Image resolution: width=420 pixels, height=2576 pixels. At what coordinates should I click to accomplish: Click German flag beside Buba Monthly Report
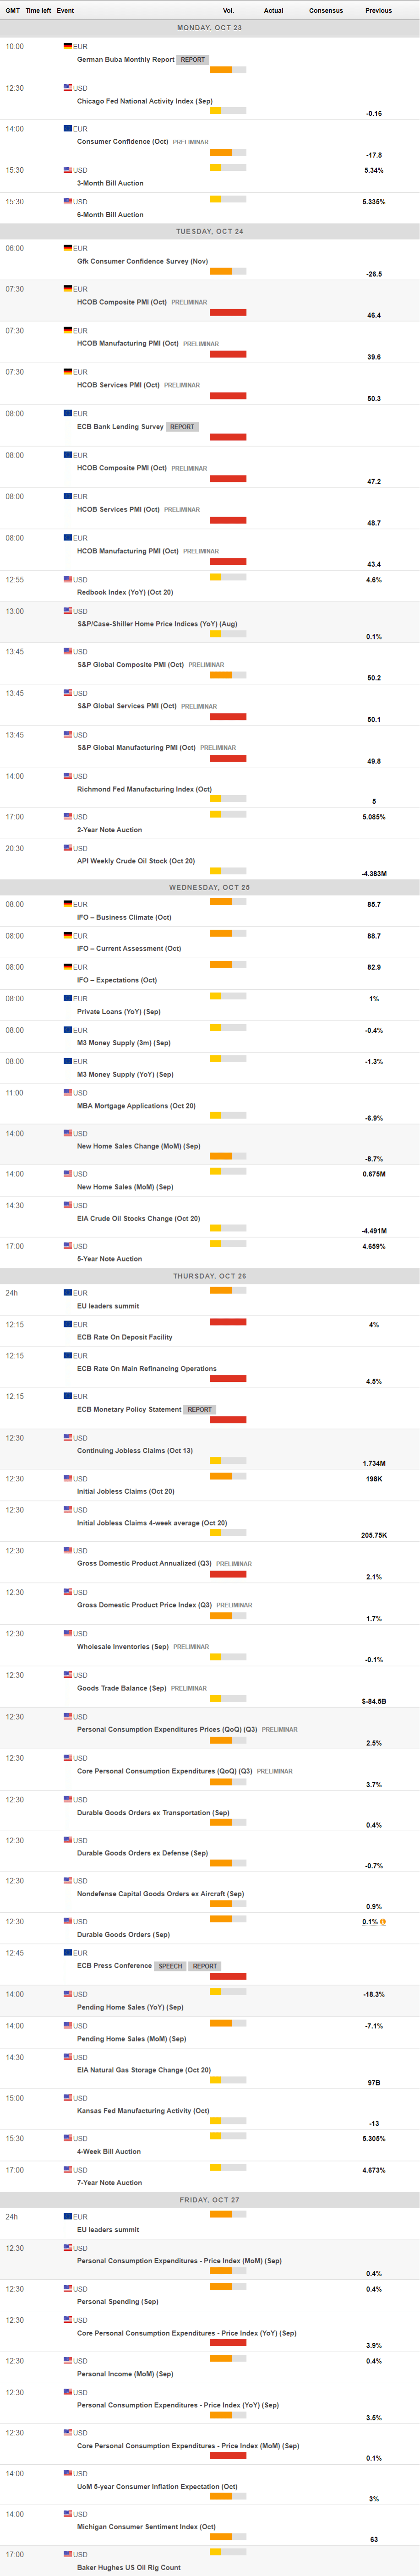click(x=68, y=46)
